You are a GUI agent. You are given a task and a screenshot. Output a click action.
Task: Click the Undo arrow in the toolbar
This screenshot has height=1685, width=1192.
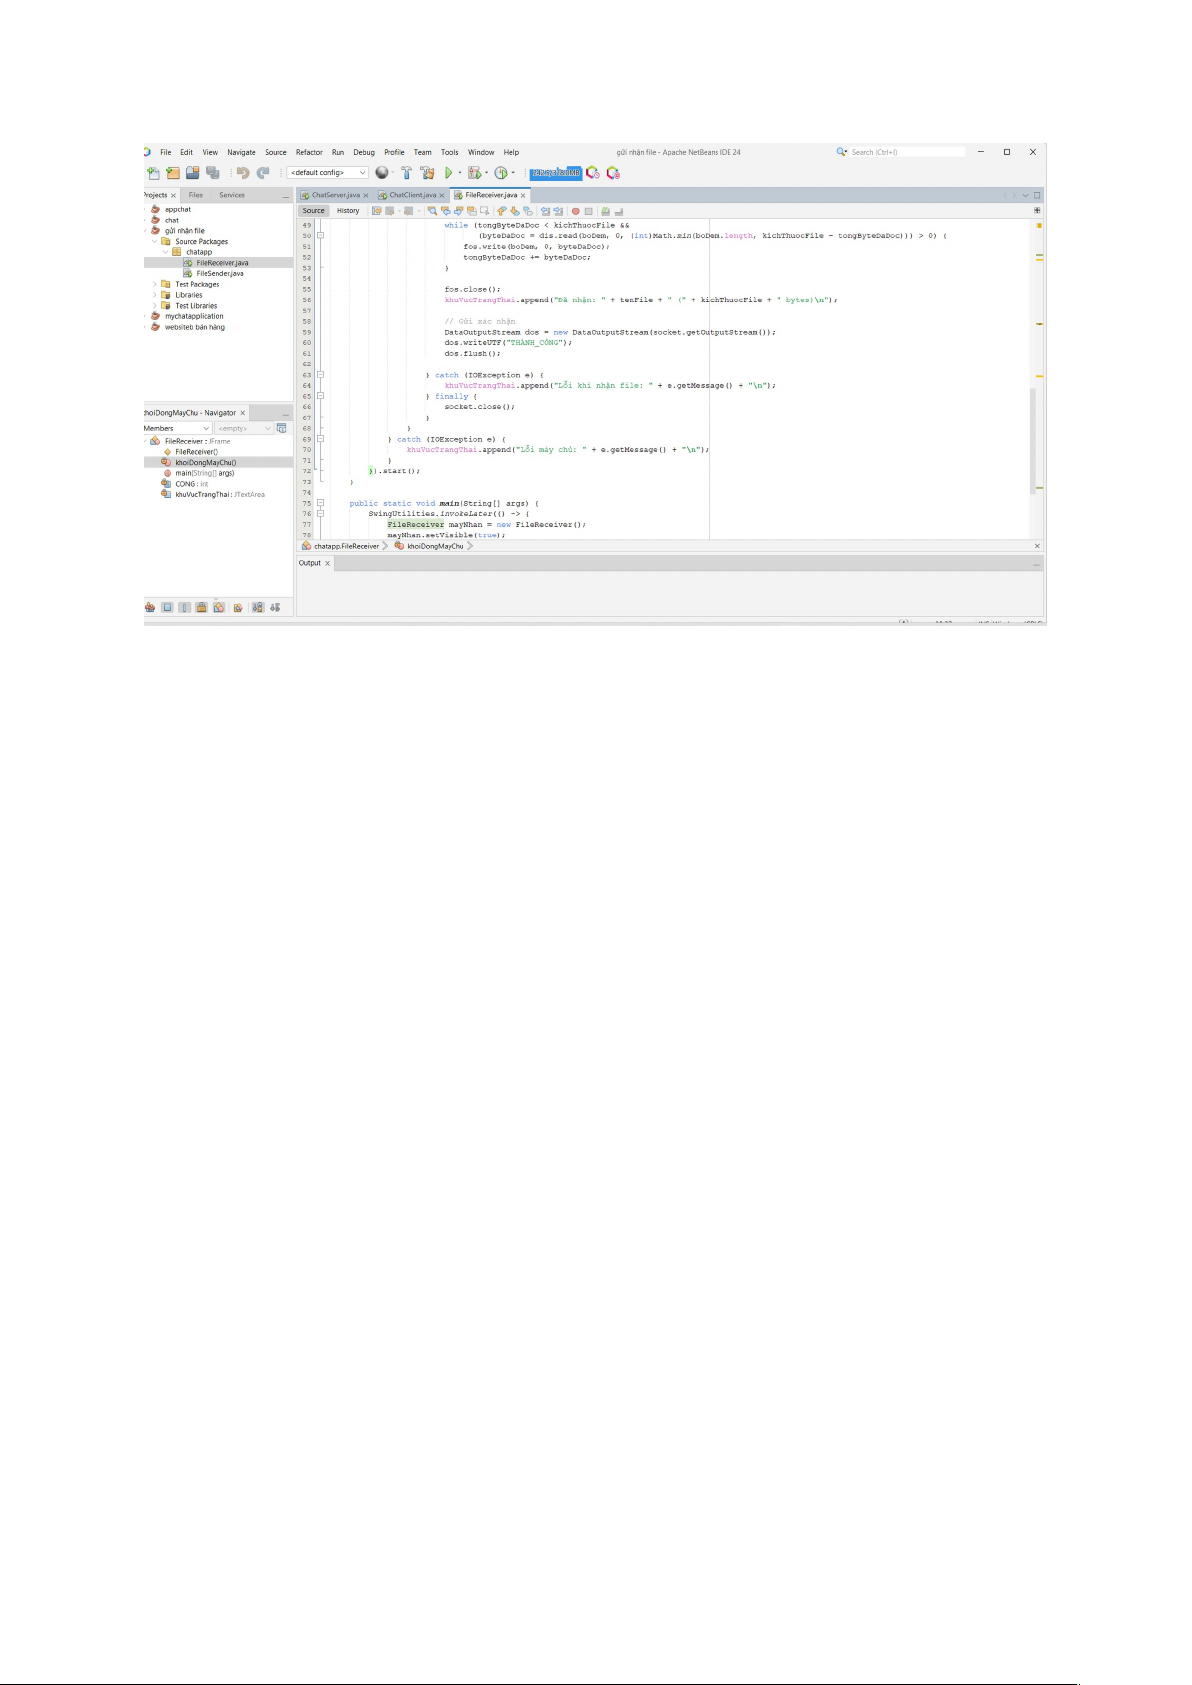(x=242, y=173)
